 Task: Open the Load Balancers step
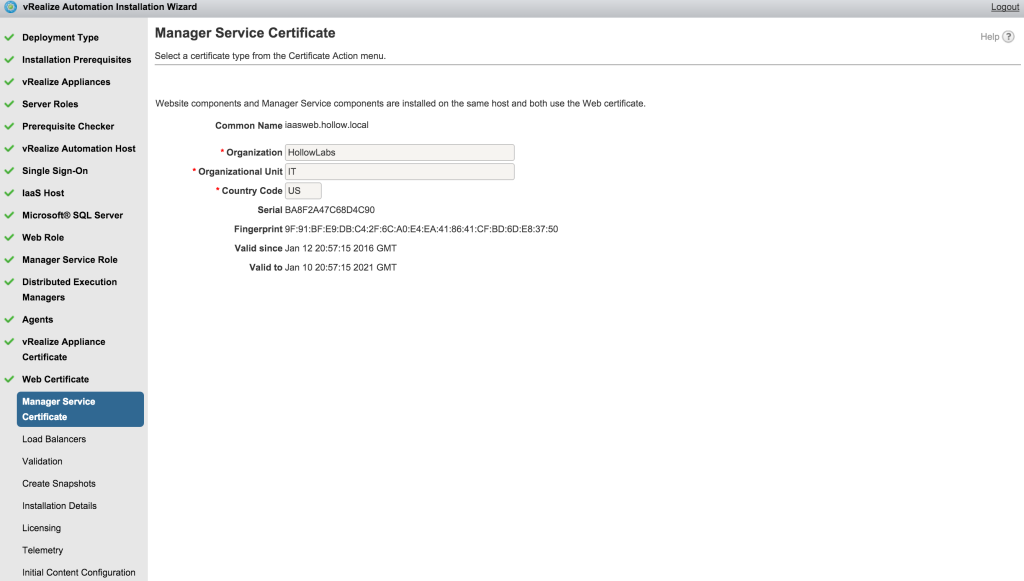(54, 439)
